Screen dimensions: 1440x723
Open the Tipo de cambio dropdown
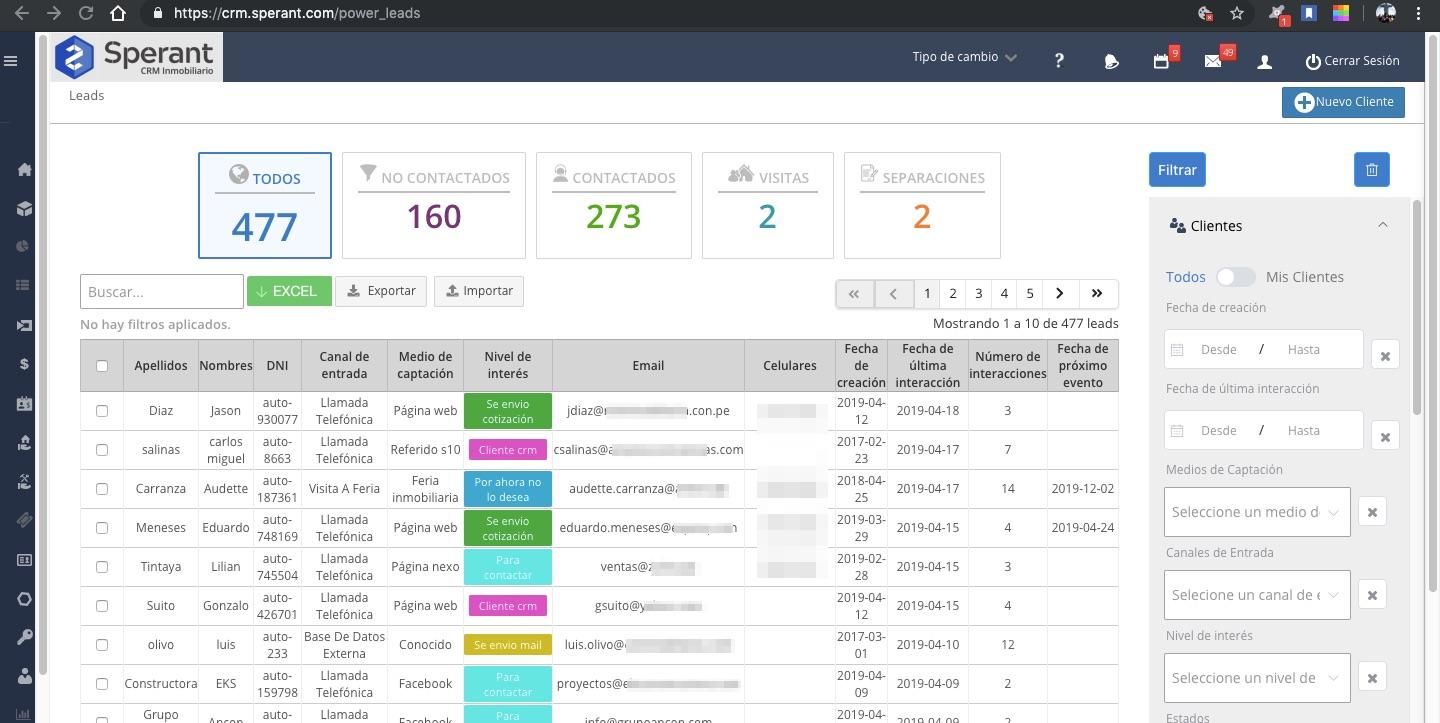(x=964, y=57)
